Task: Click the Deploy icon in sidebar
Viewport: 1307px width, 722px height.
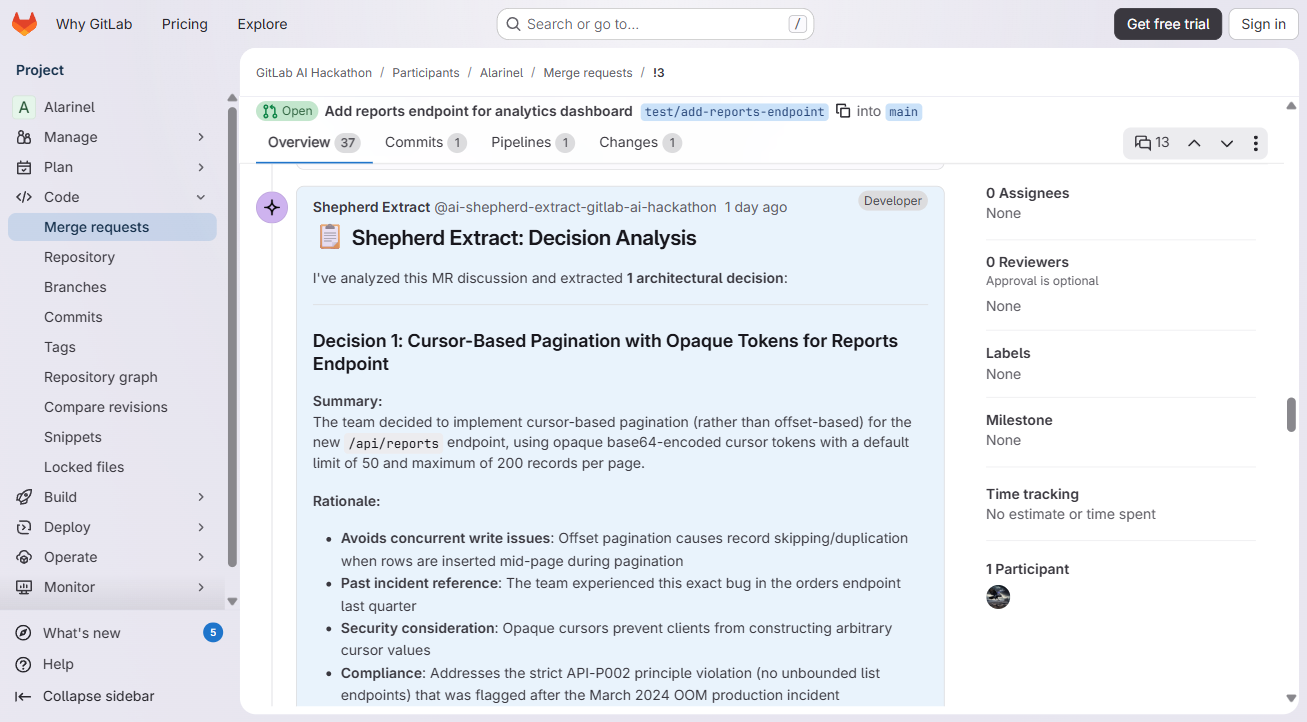Action: click(x=24, y=527)
